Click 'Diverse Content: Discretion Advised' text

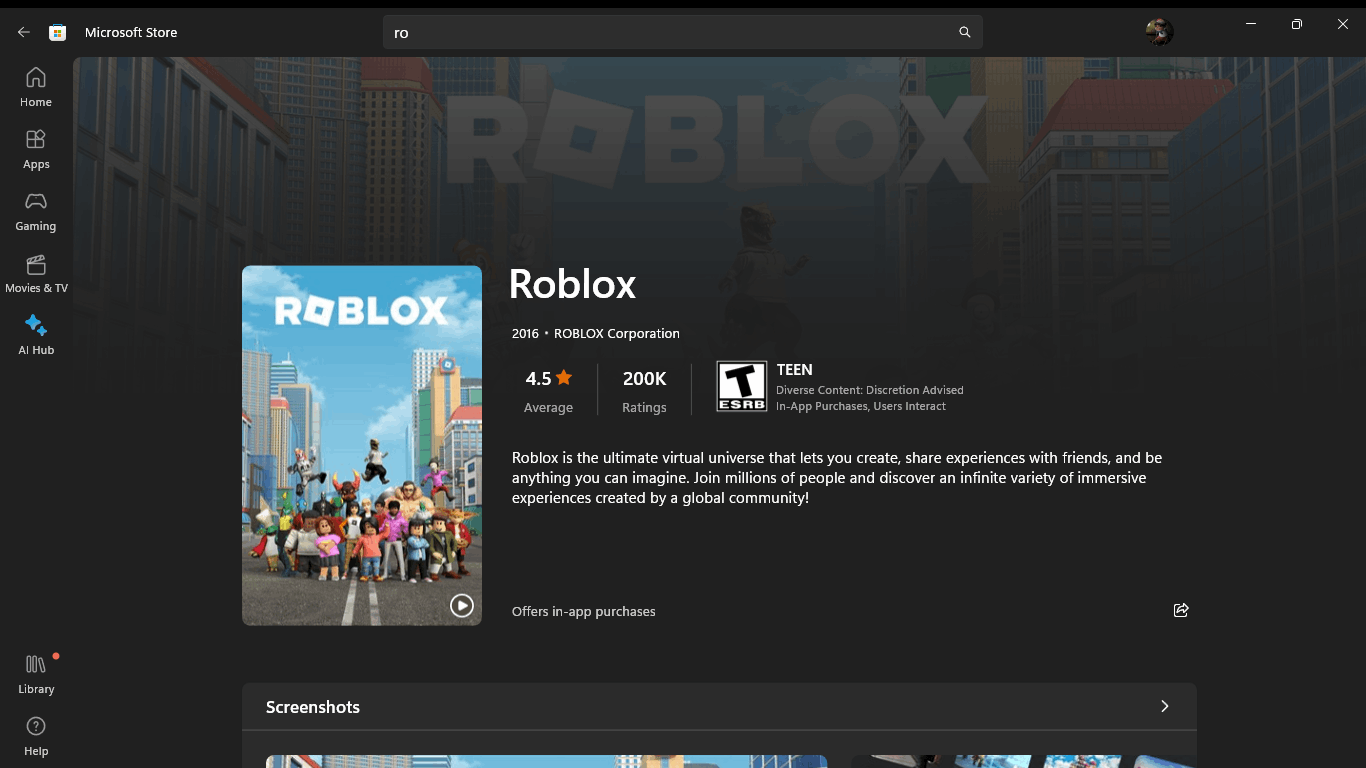(x=870, y=390)
